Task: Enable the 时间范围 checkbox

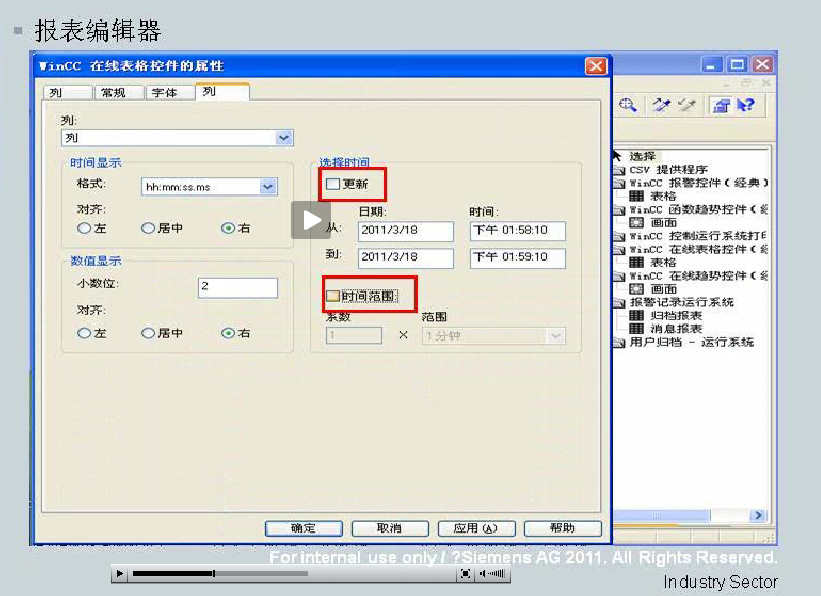Action: 332,296
